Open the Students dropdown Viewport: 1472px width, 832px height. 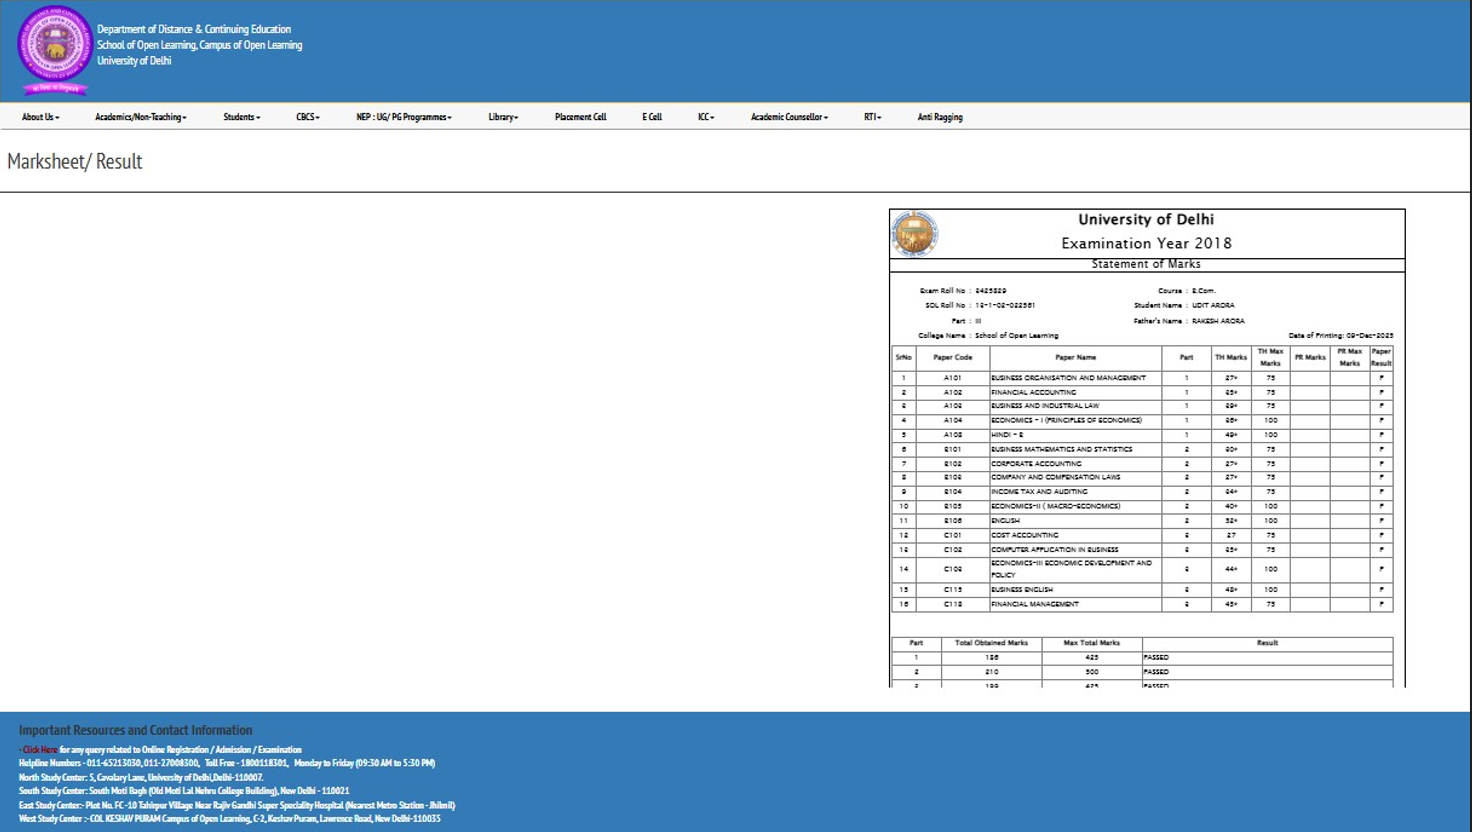point(241,117)
